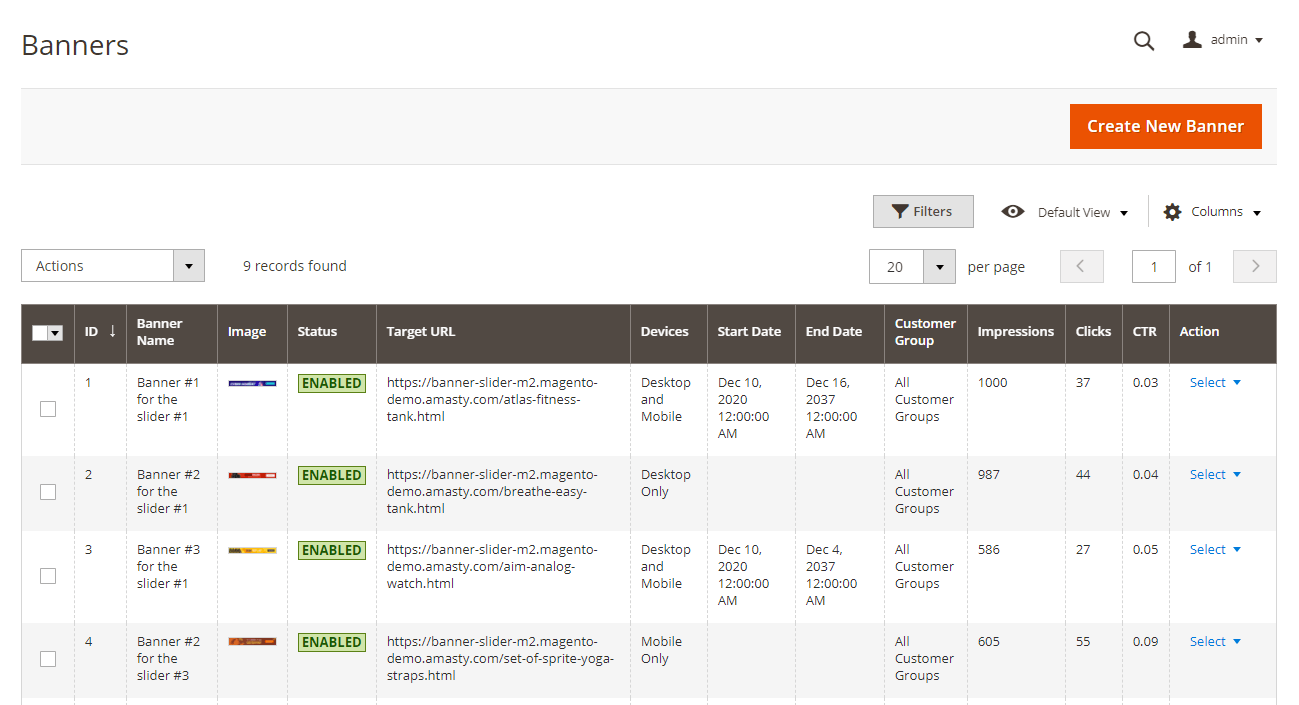Sort table by Impressions column header
Viewport: 1299px width, 705px height.
[1015, 332]
